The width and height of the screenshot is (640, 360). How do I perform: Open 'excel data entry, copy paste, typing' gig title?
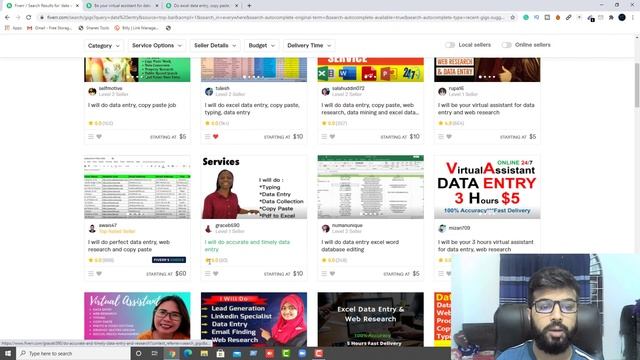coord(252,109)
